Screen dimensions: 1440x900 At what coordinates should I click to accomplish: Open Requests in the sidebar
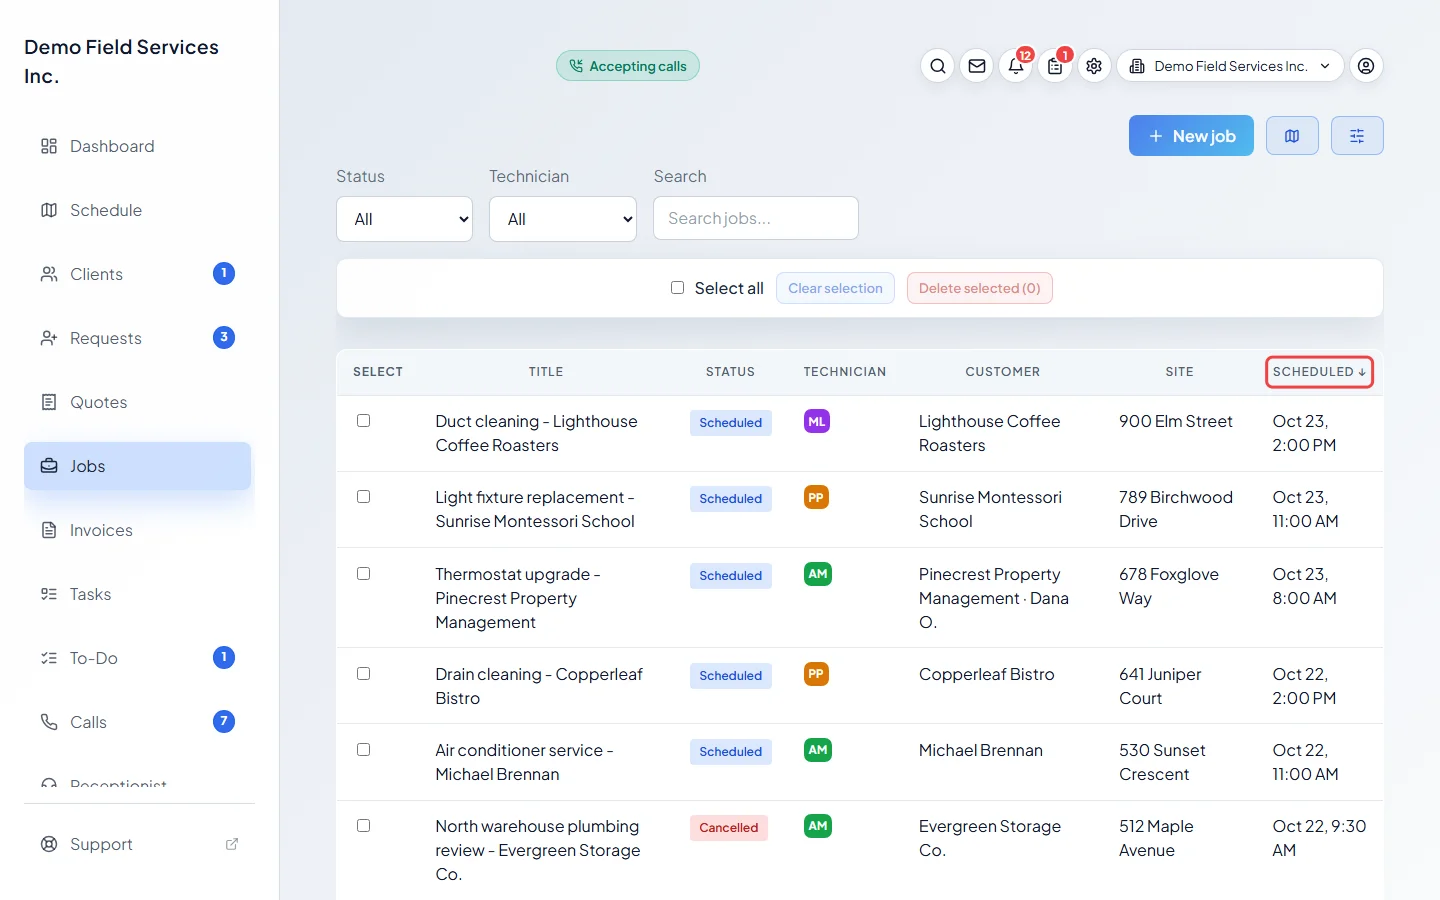(138, 338)
